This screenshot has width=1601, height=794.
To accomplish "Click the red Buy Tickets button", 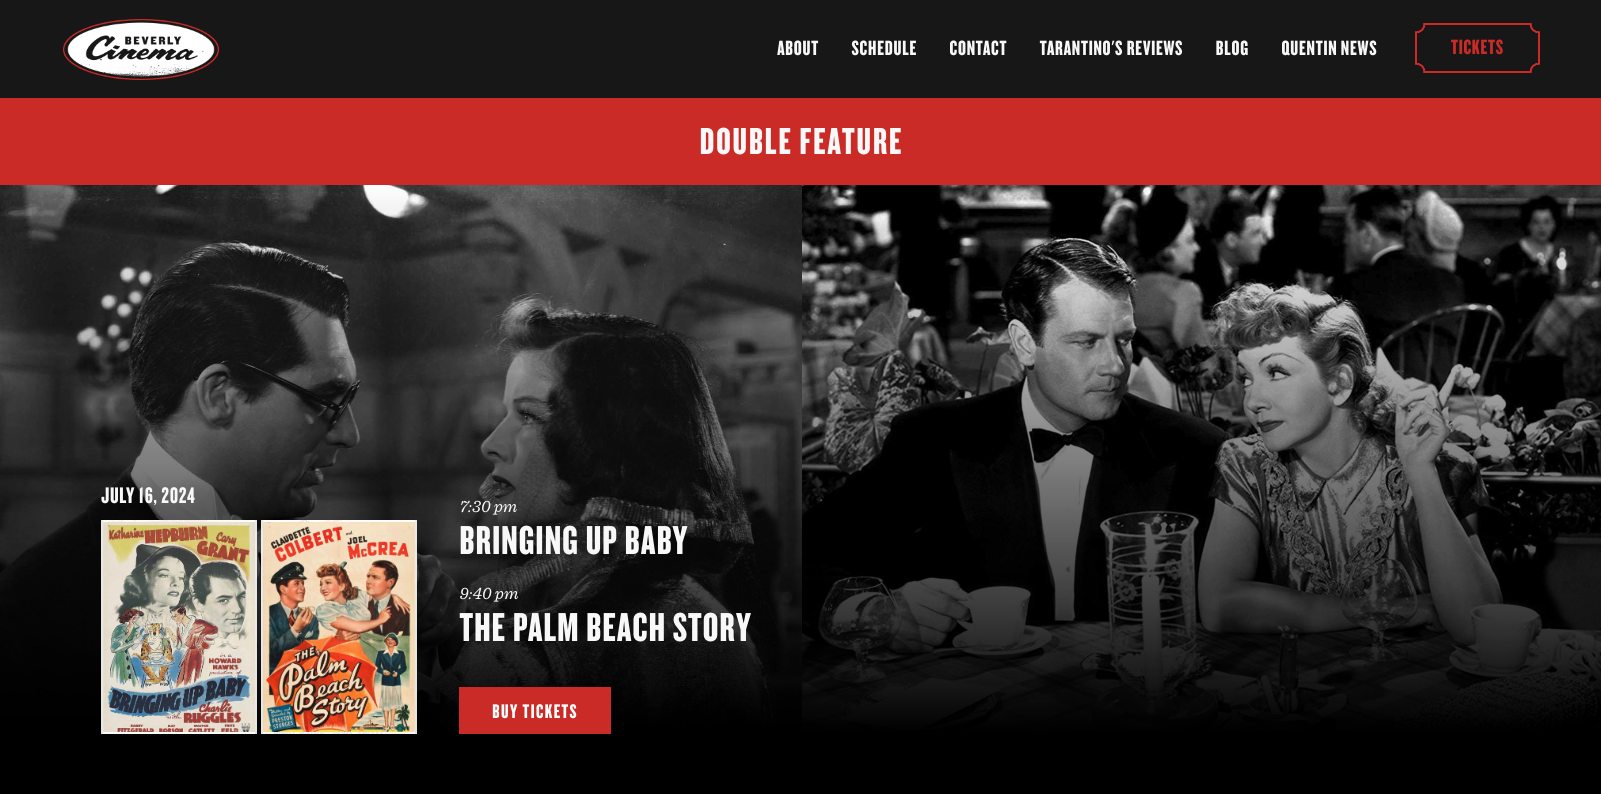I will [535, 711].
